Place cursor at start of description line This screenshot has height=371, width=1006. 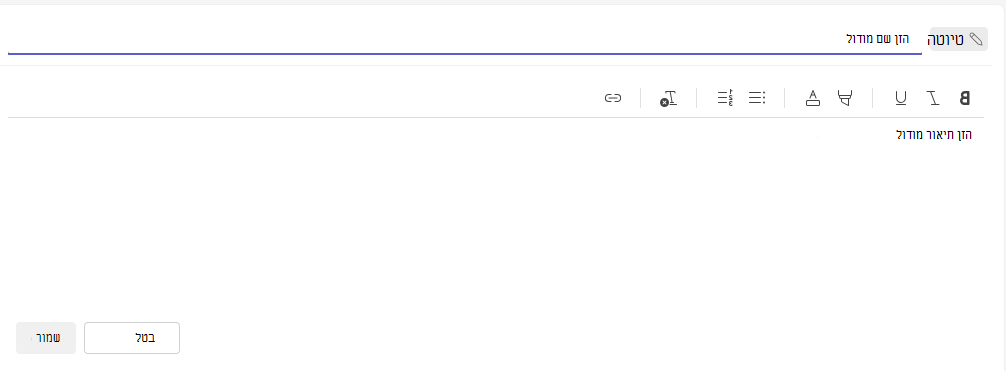coord(973,135)
